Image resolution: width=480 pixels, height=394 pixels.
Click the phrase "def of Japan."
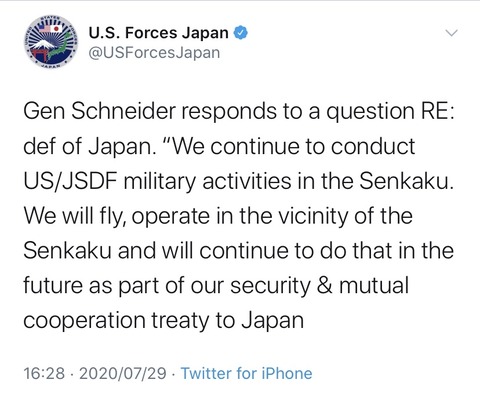(89, 146)
